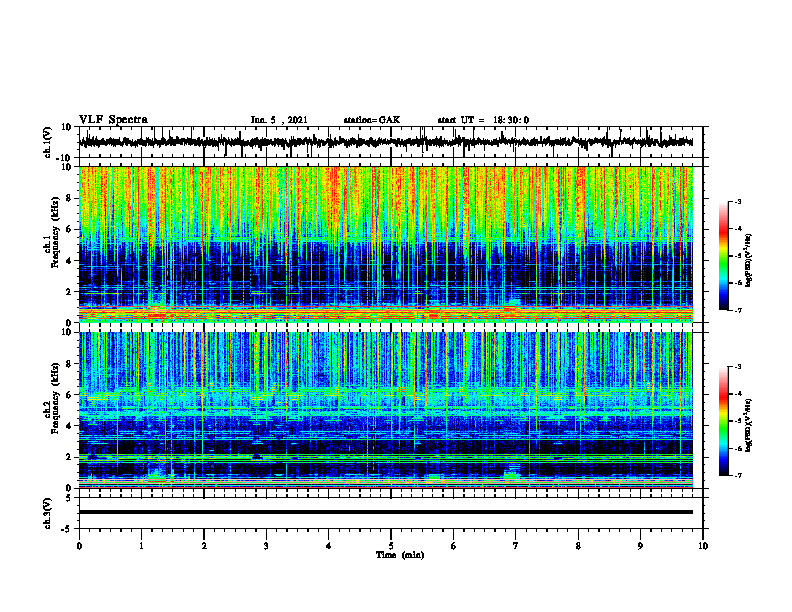Click the 10 tick label on the time axis
792x612 pixels.
click(703, 546)
